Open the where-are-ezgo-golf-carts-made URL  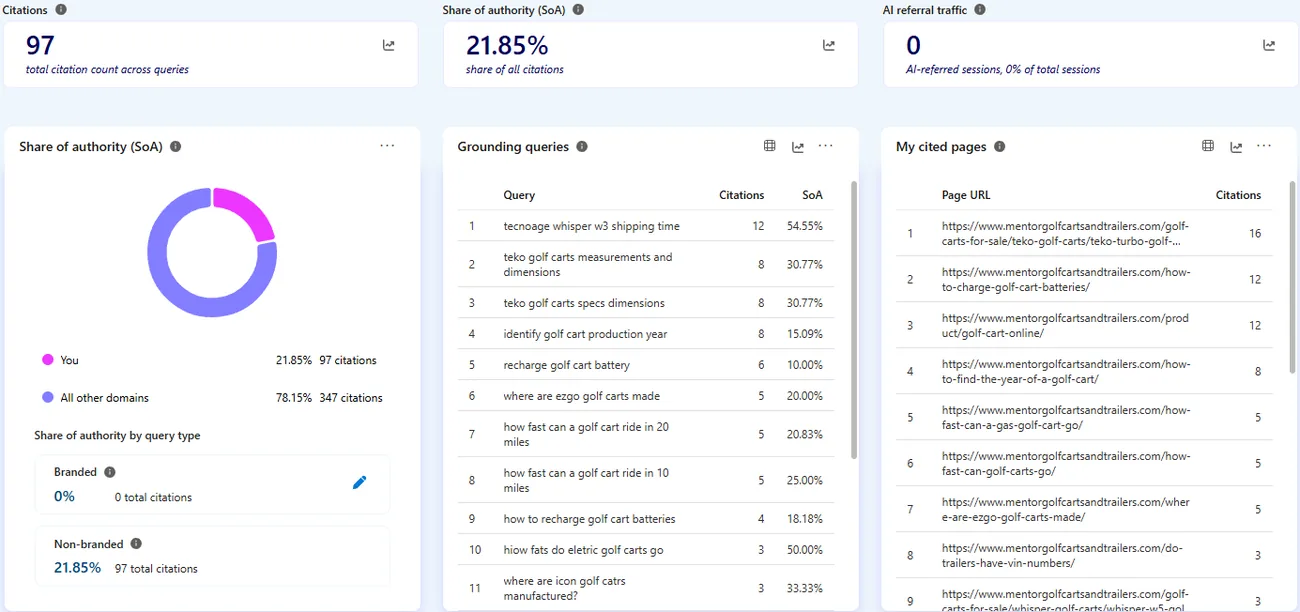point(1066,509)
